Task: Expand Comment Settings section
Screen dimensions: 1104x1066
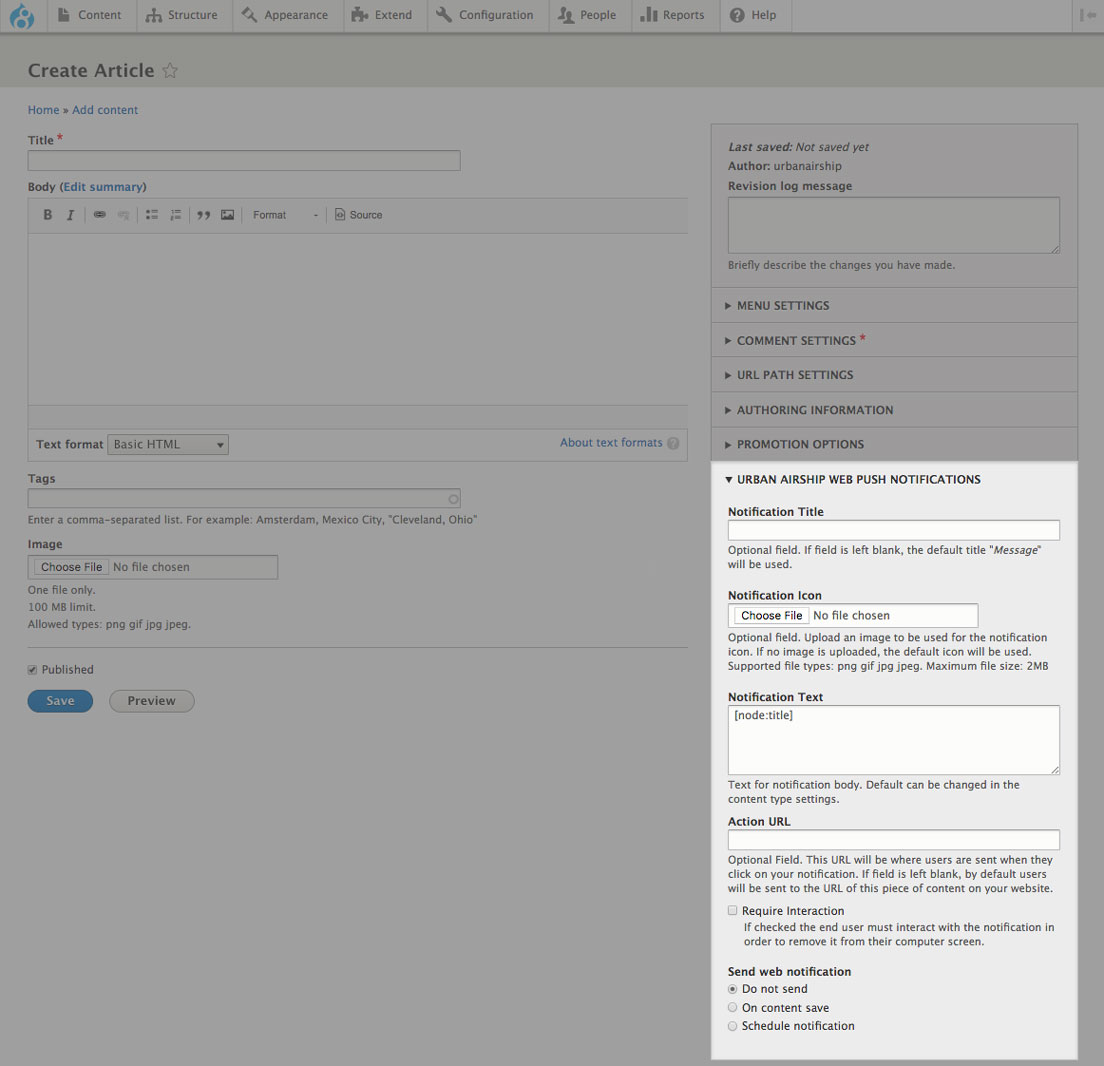Action: [x=894, y=340]
